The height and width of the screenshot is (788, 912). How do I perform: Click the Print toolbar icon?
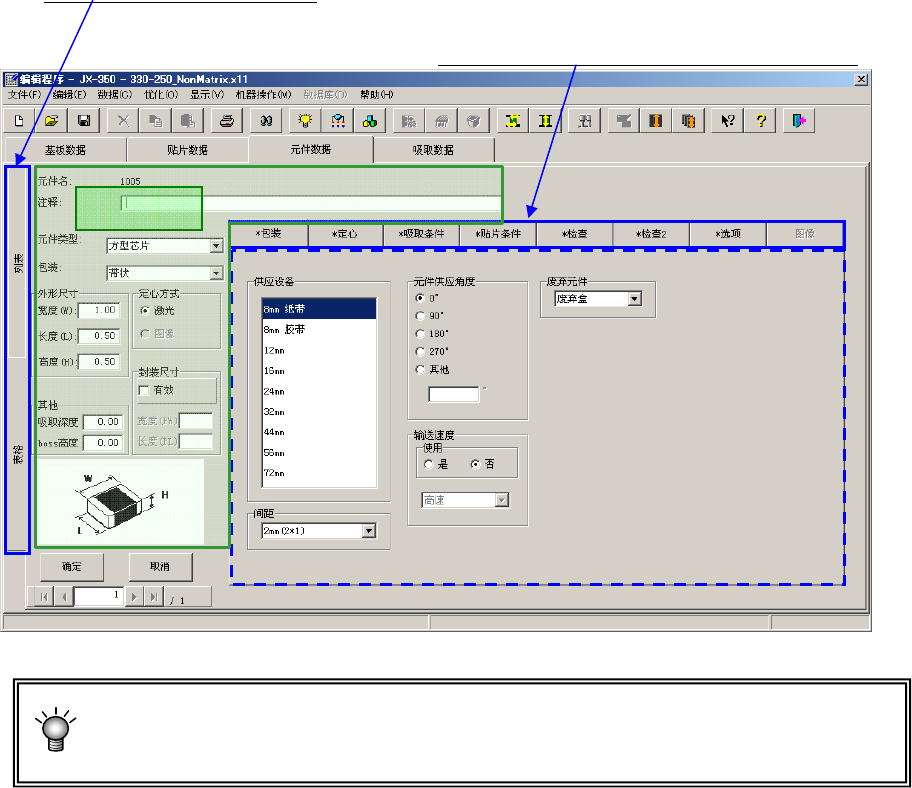[227, 120]
